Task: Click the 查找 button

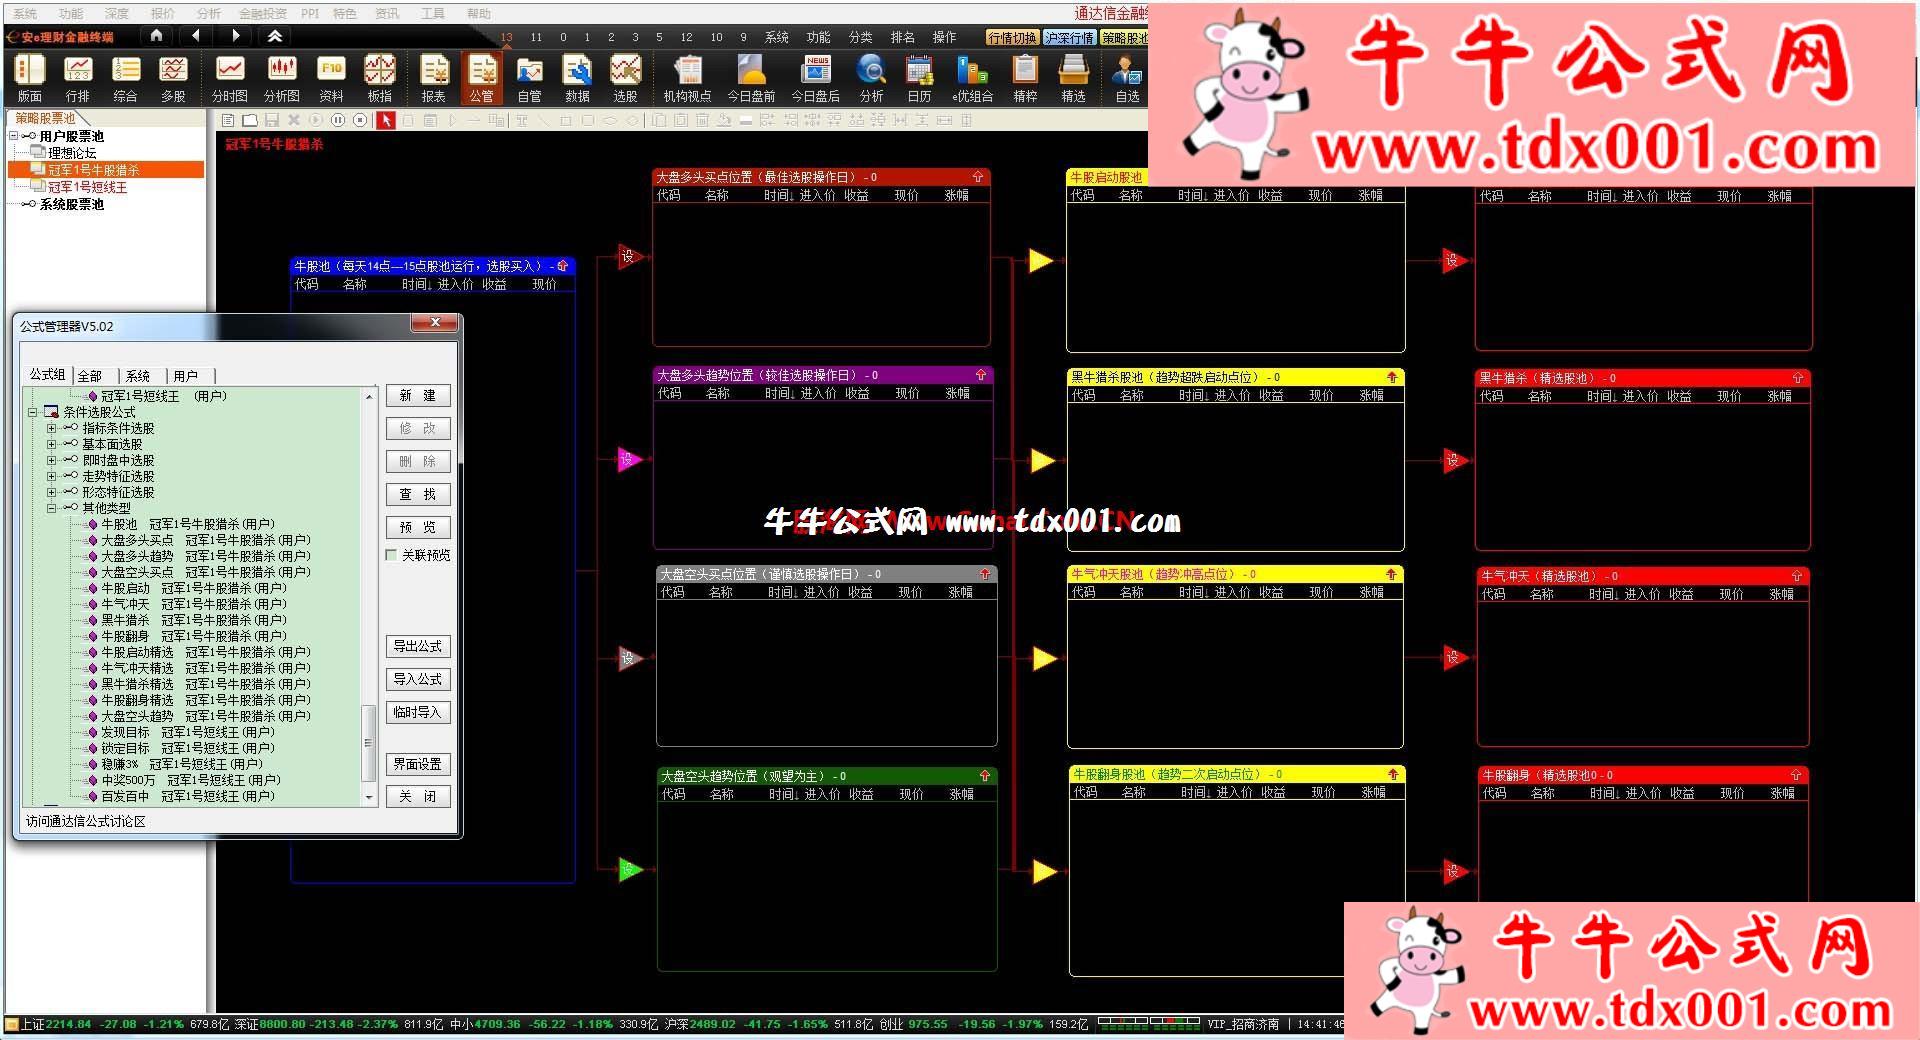Action: [418, 494]
